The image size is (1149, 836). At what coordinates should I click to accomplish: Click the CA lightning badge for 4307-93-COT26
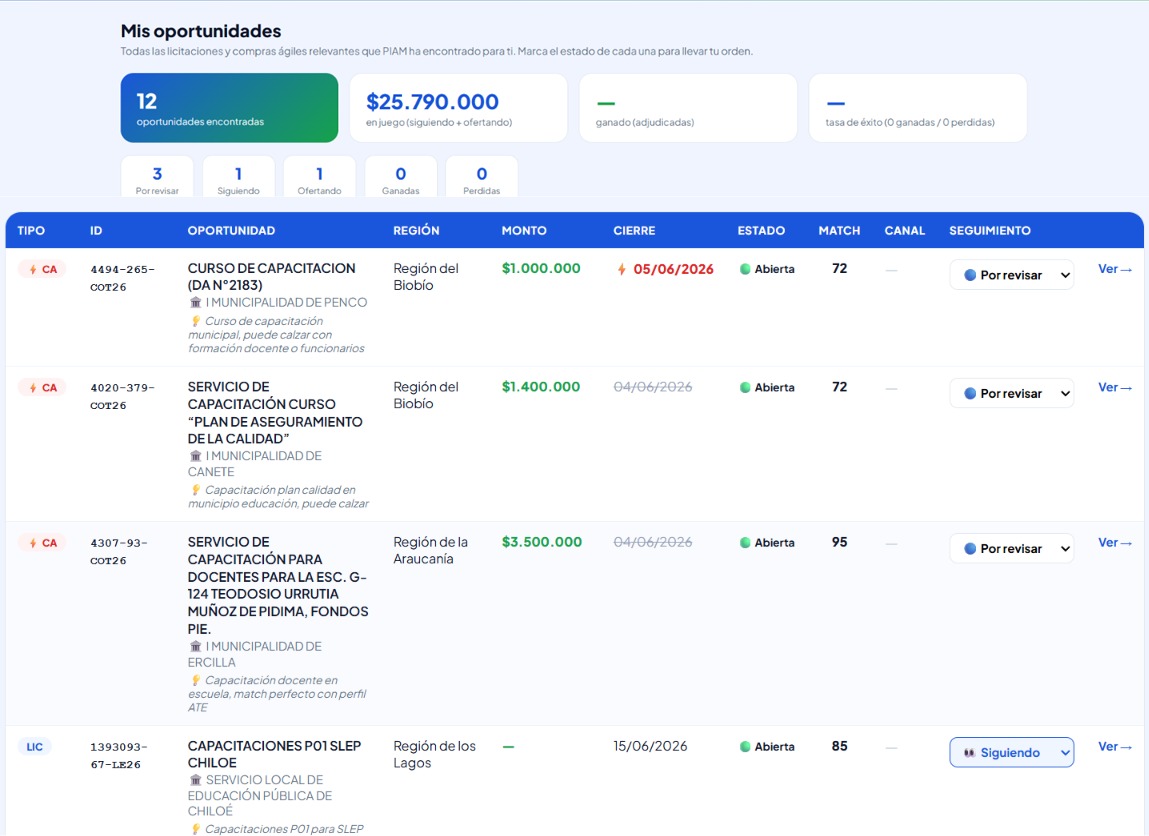(x=43, y=543)
